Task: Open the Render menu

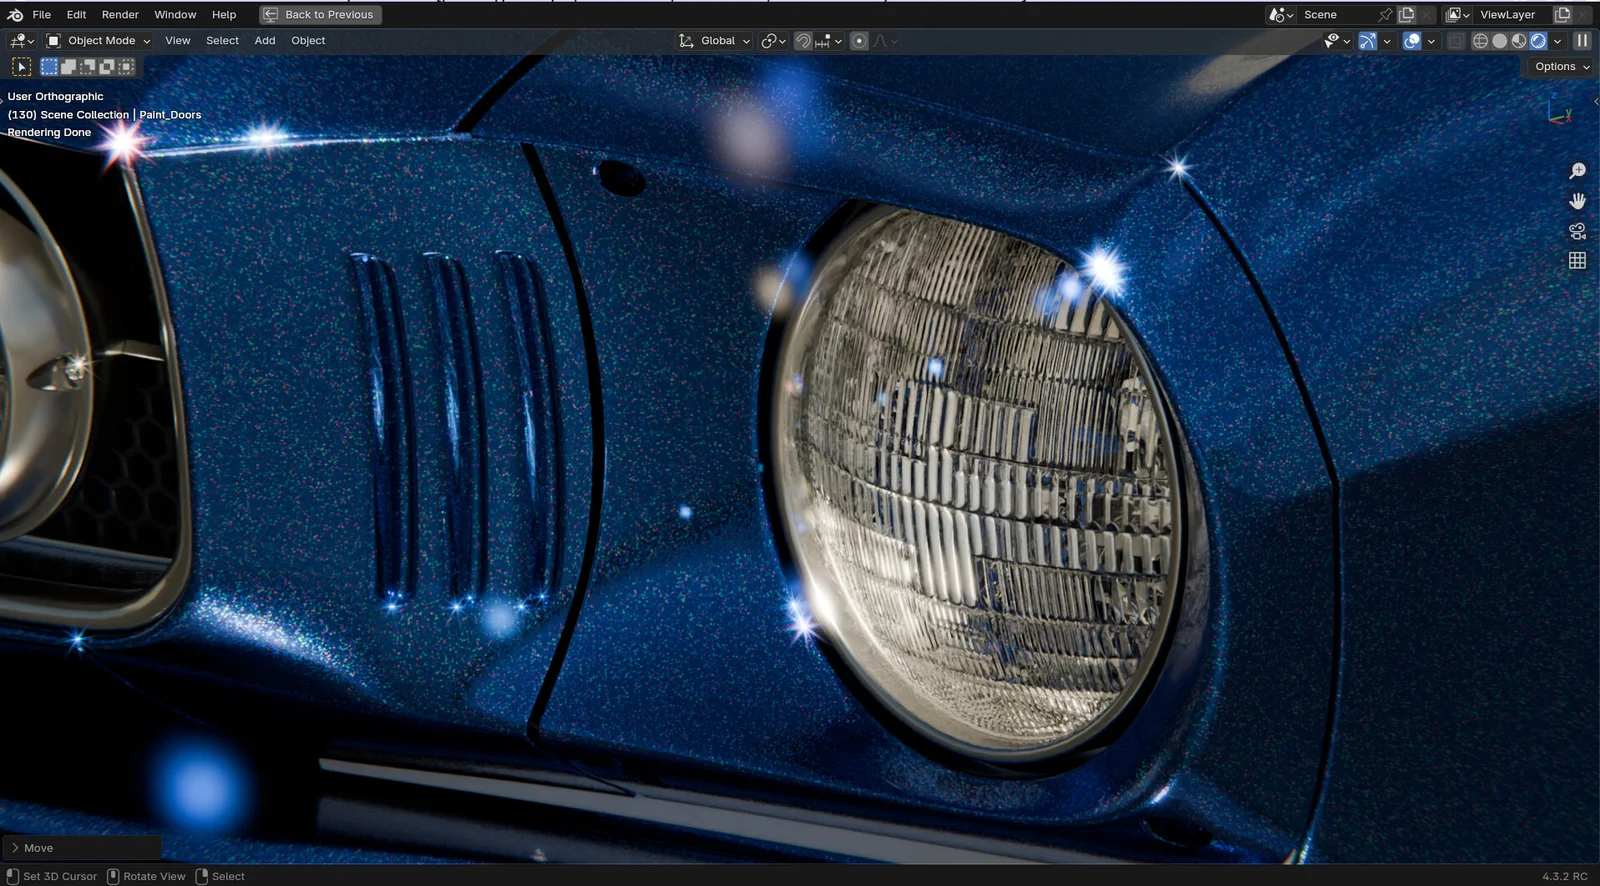Action: click(120, 15)
